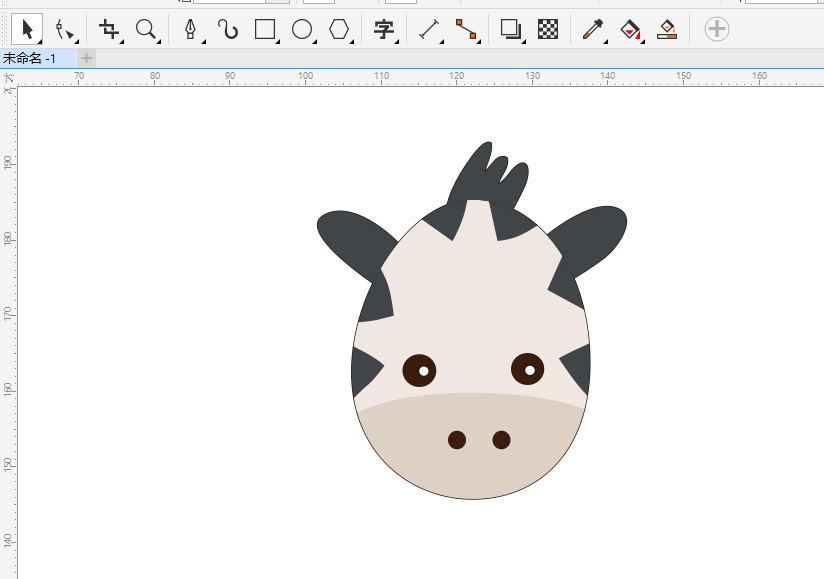Screen dimensions: 824x579
Task: Select the Pick tool arrow
Action: pyautogui.click(x=27, y=29)
